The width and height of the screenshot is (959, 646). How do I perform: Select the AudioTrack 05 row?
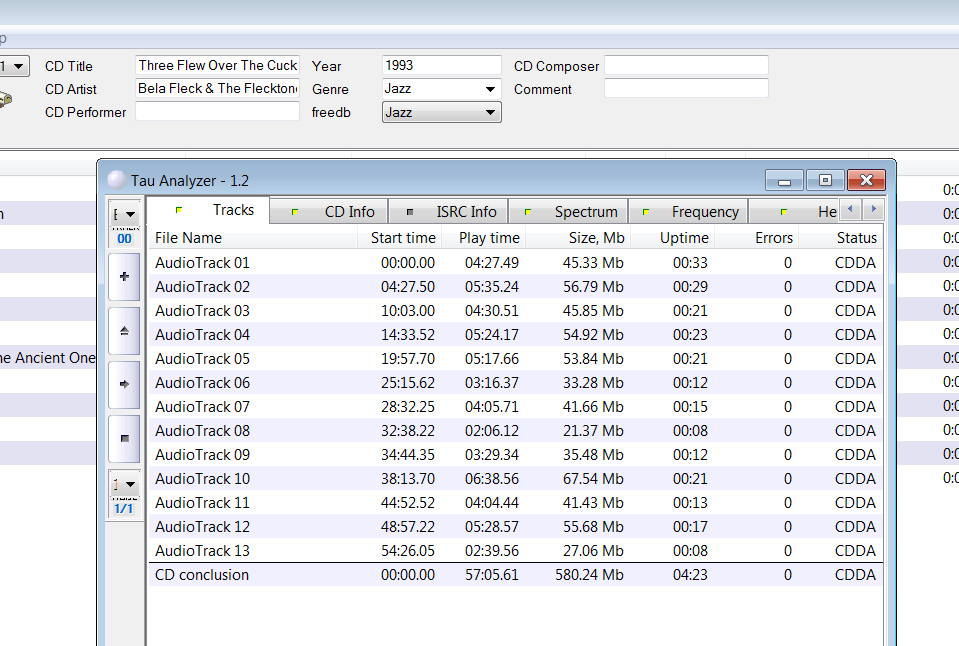point(515,358)
